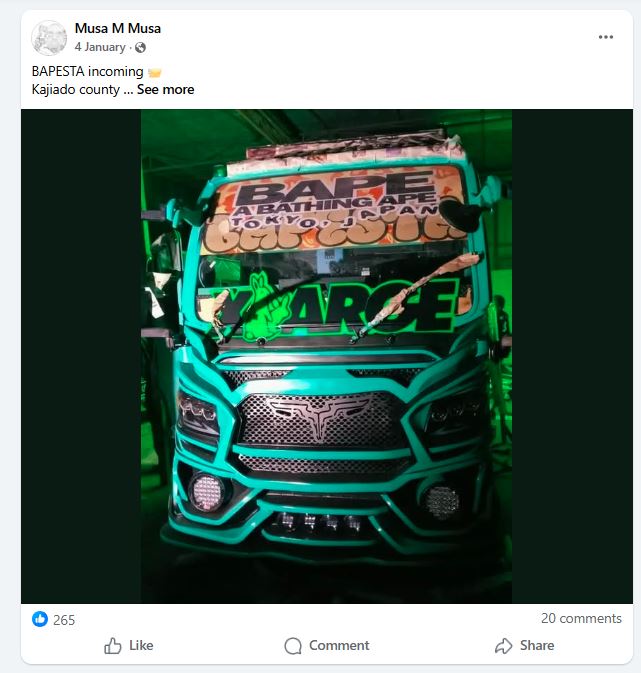The image size is (641, 673).
Task: Toggle Like via the "Like" label
Action: tap(141, 646)
